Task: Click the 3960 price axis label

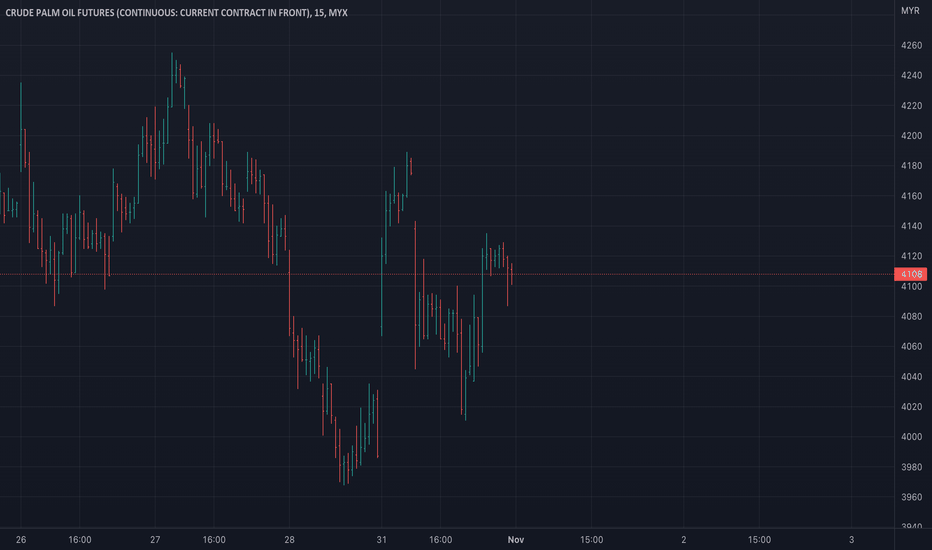Action: click(911, 497)
